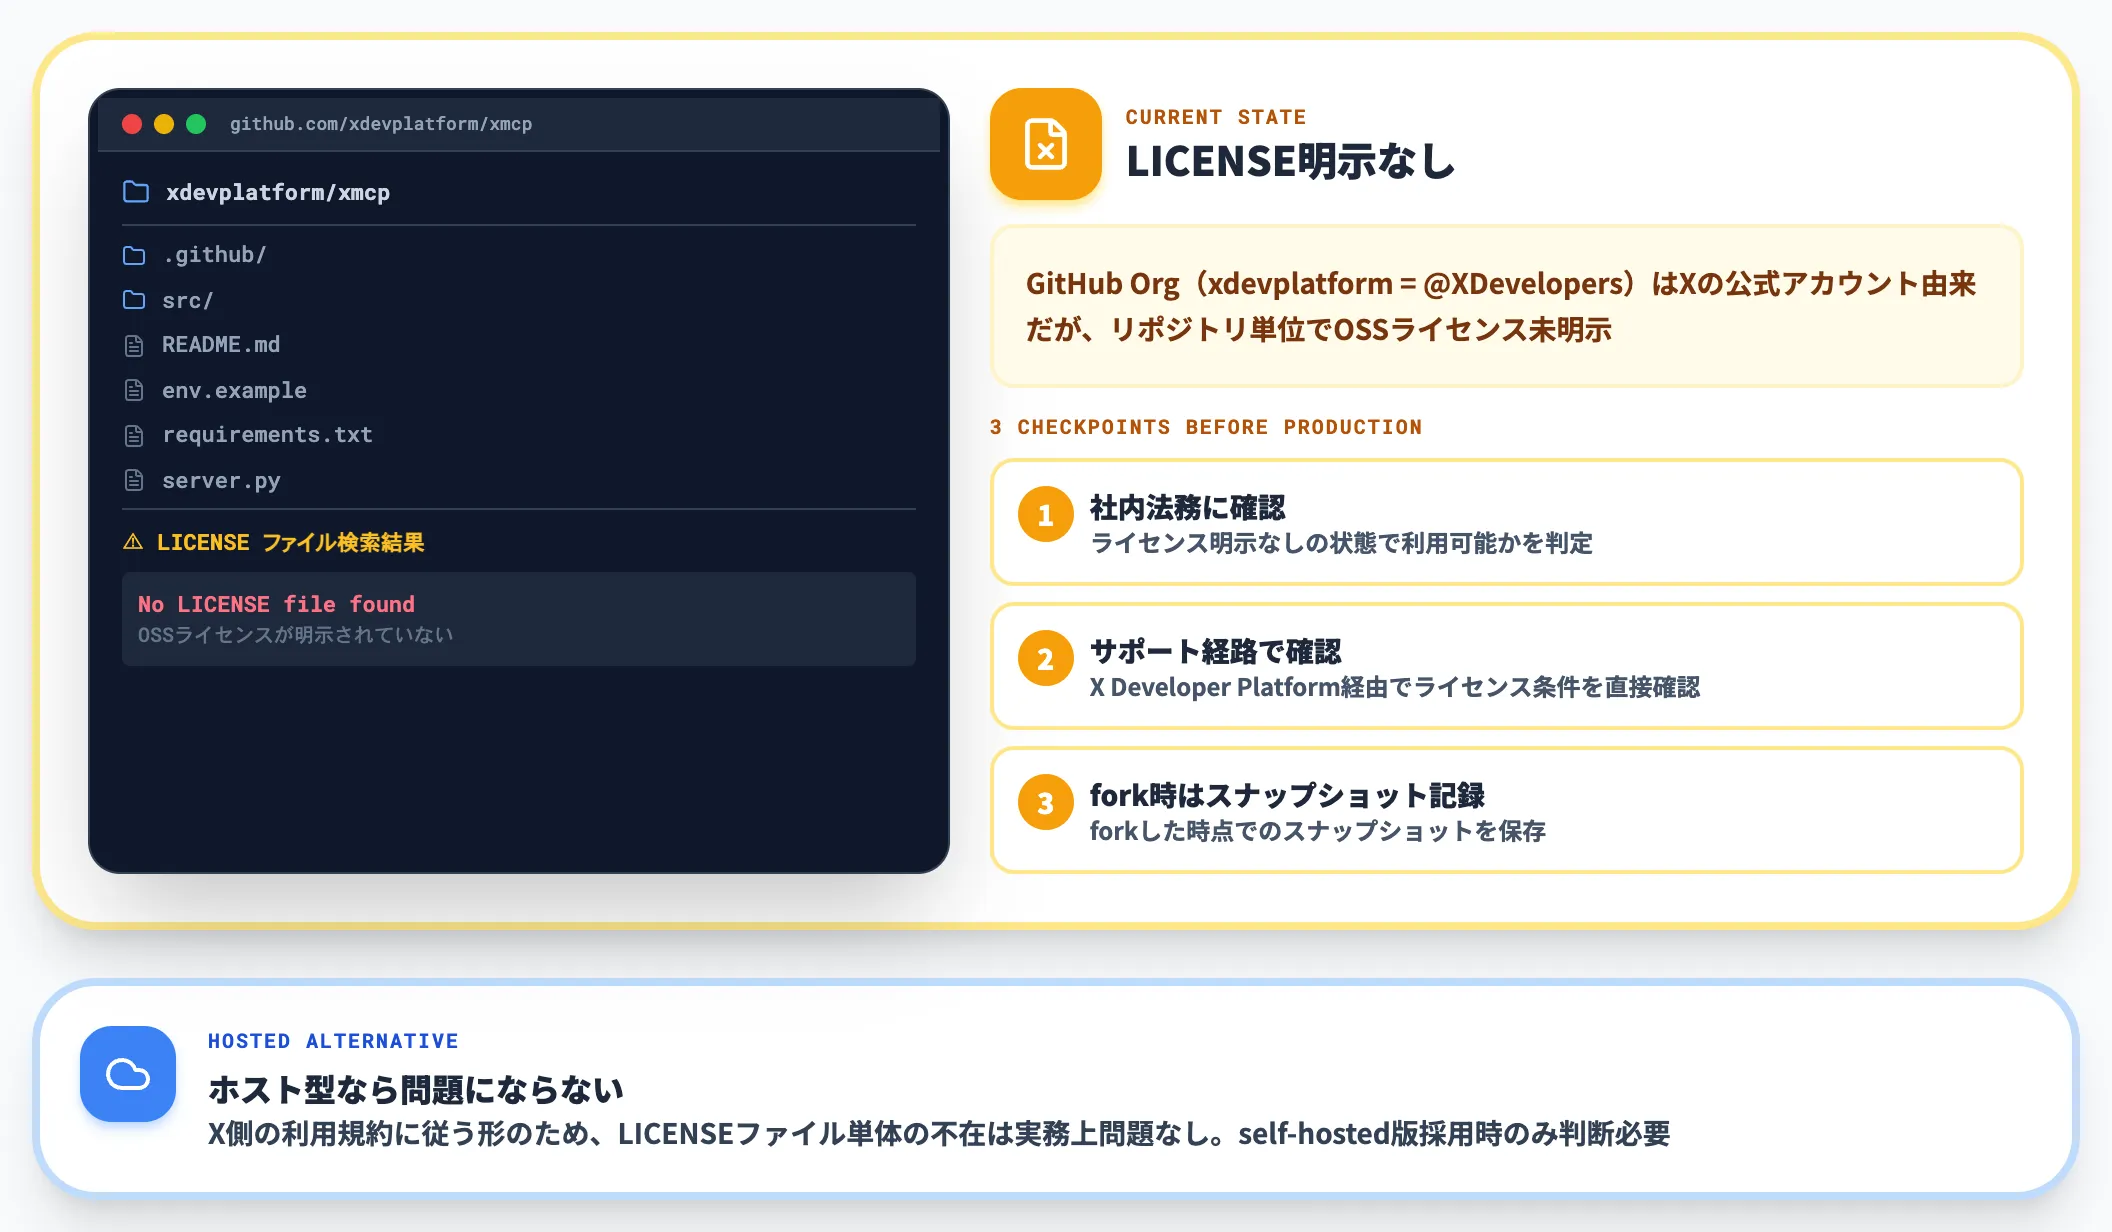
Task: Click the env.example file icon
Action: (x=134, y=390)
